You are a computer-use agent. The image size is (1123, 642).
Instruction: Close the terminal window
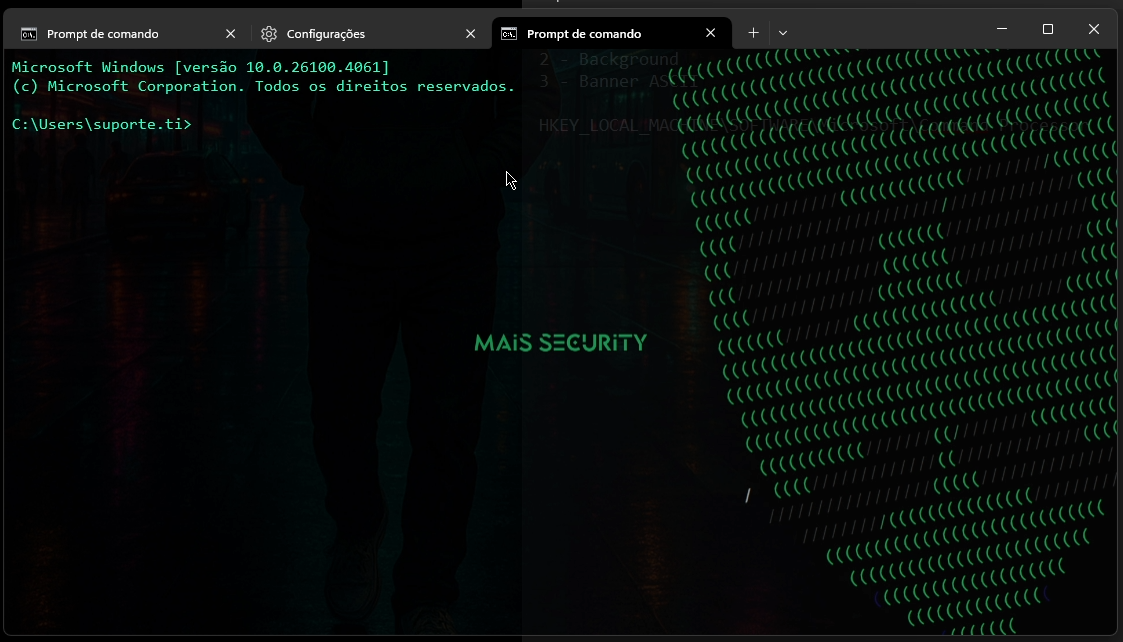tap(1094, 29)
